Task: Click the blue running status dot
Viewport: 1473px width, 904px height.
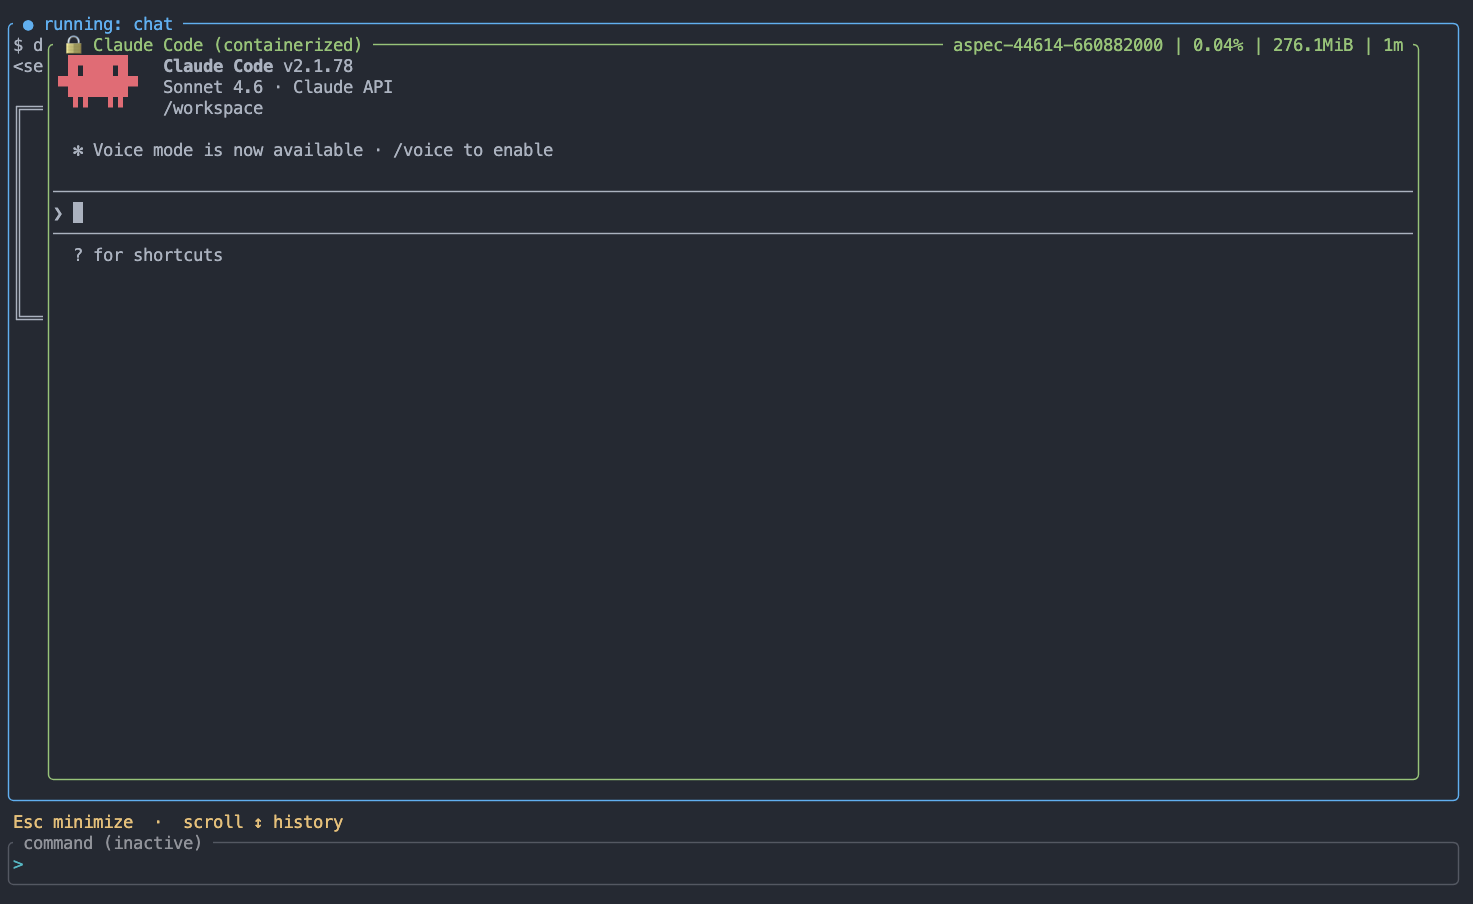Action: [x=28, y=25]
